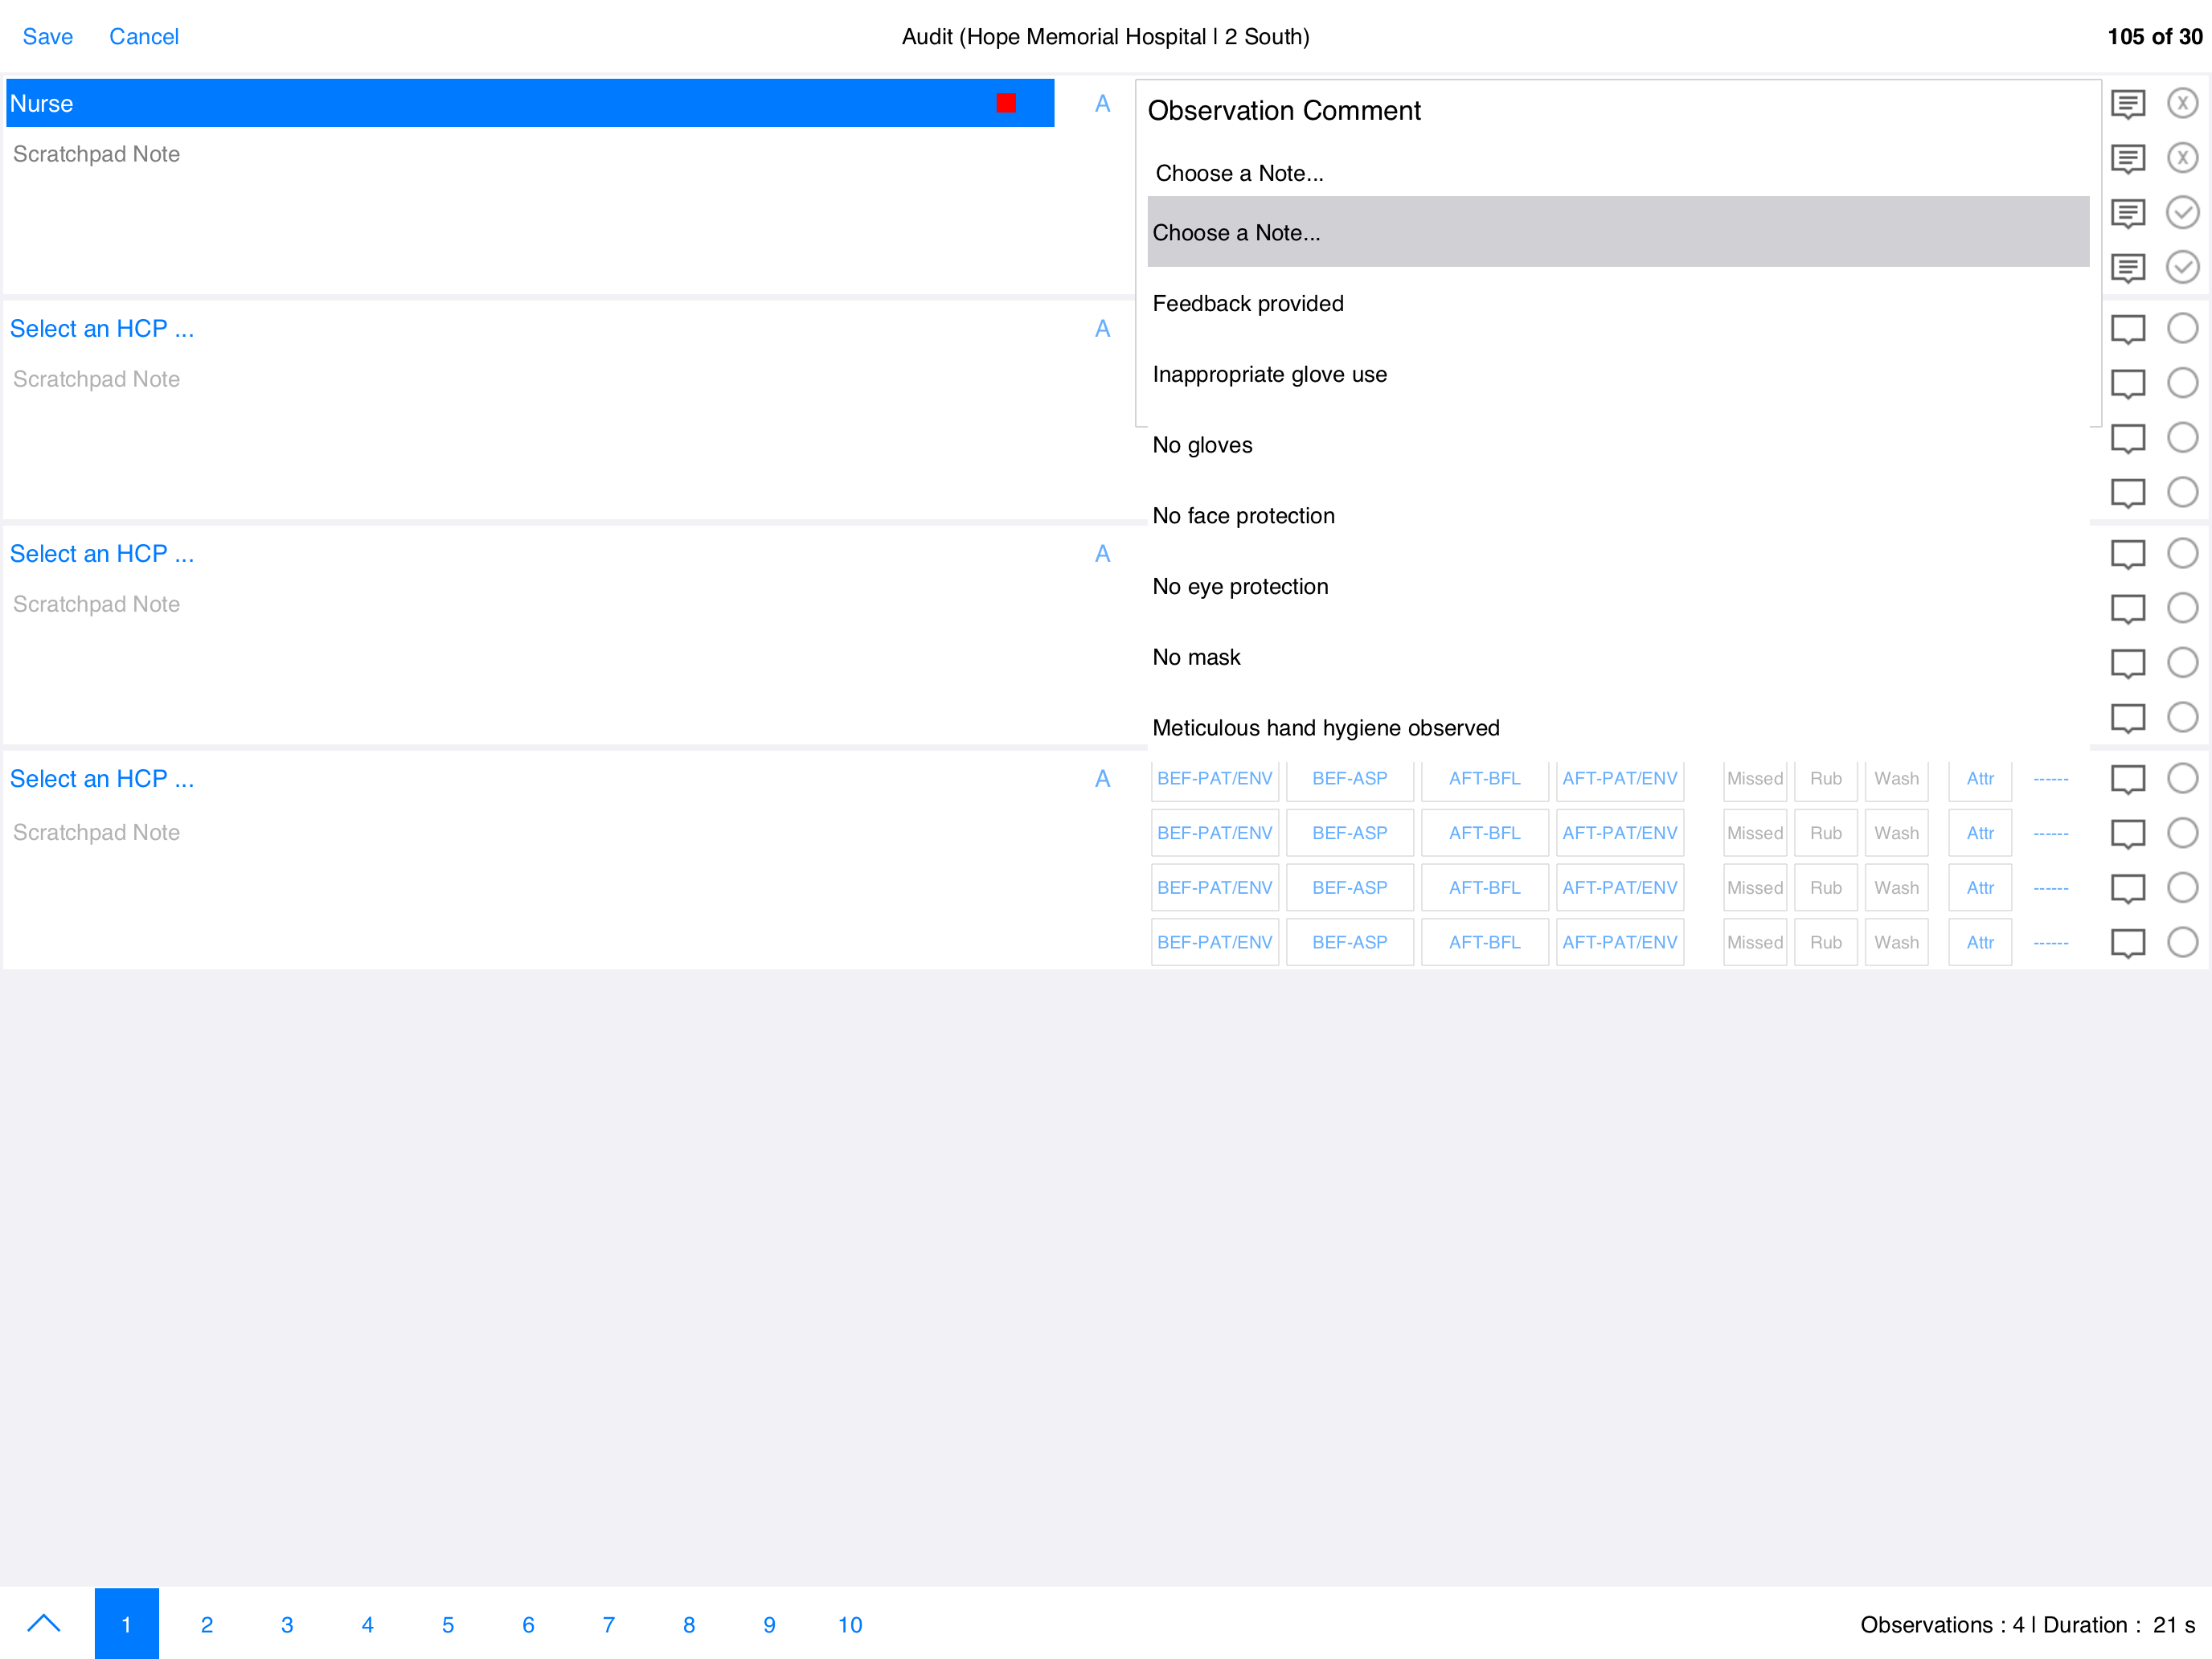Open the filled comment icon on Nurse's fourth observation row

point(2127,268)
